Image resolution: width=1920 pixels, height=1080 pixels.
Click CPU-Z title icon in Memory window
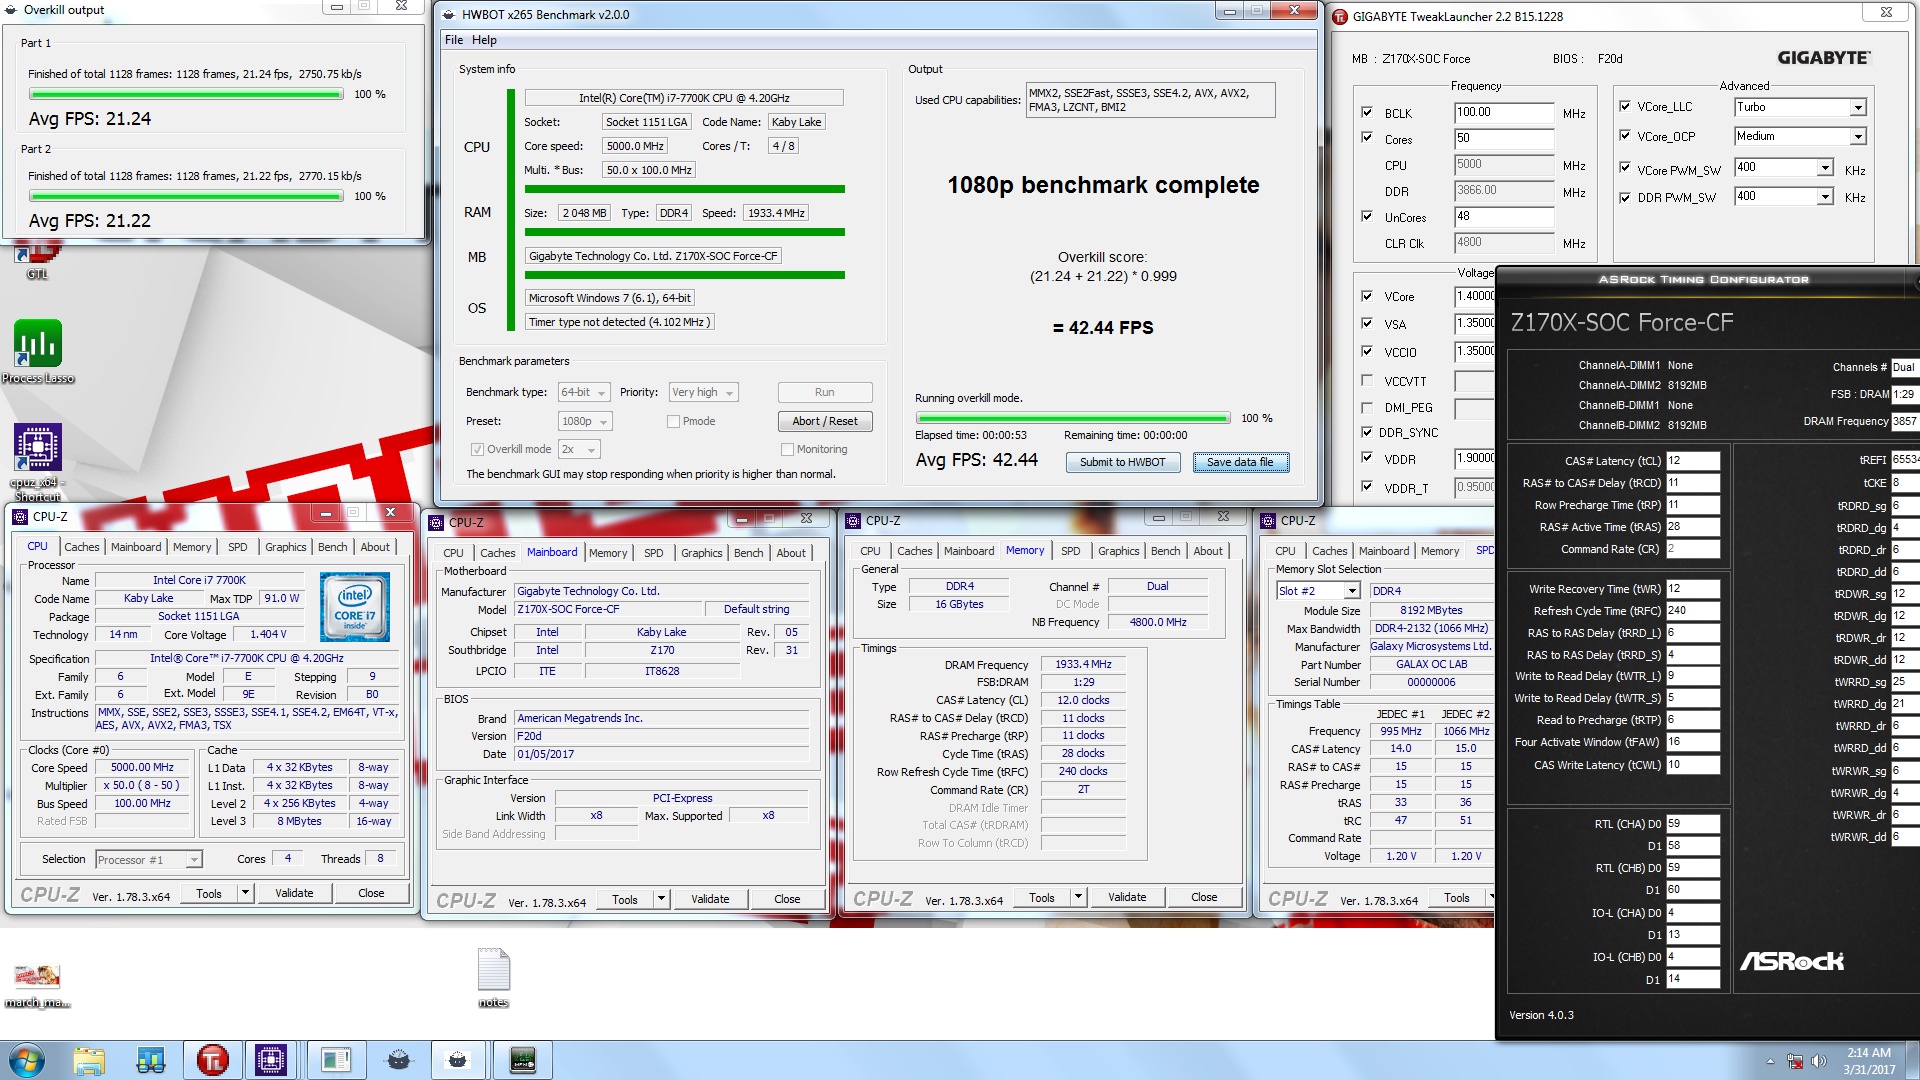click(853, 520)
